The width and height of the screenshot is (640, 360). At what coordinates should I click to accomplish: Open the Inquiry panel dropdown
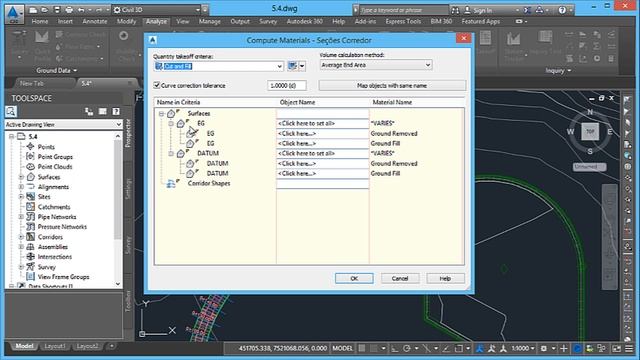tap(558, 71)
